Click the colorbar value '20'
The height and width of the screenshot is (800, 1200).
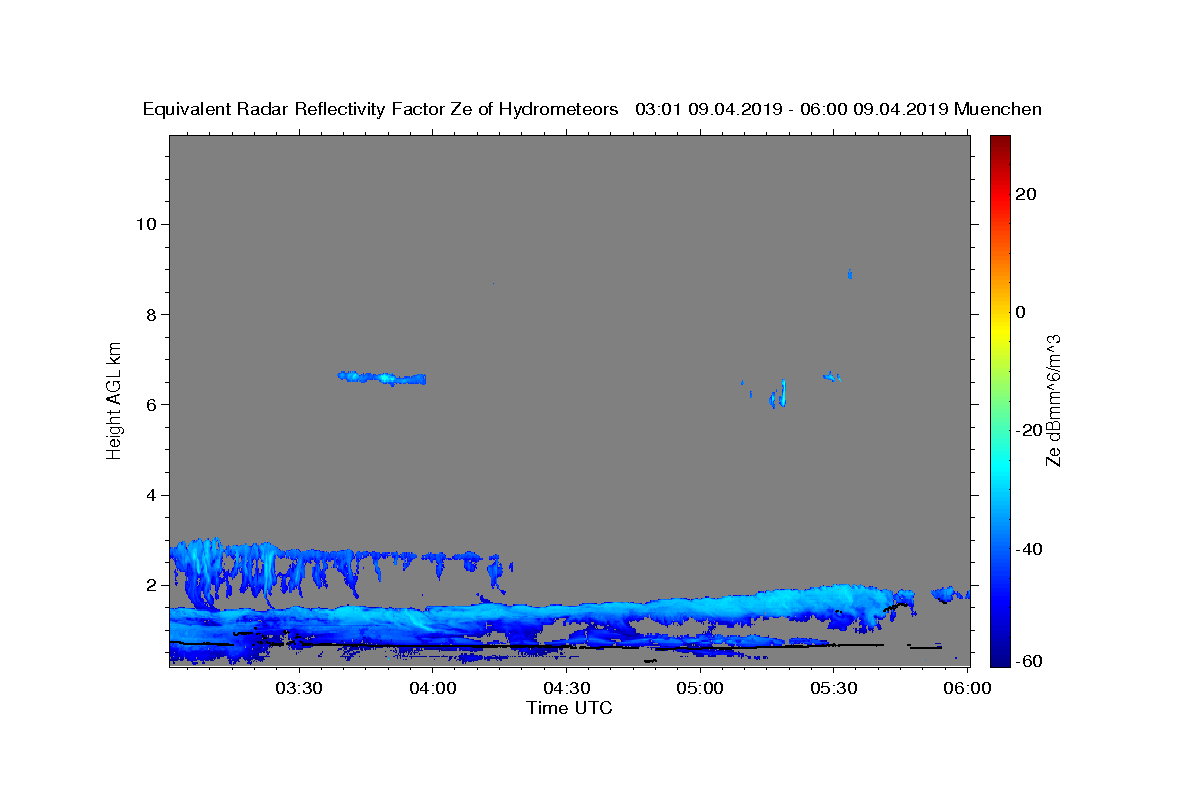click(x=1027, y=194)
